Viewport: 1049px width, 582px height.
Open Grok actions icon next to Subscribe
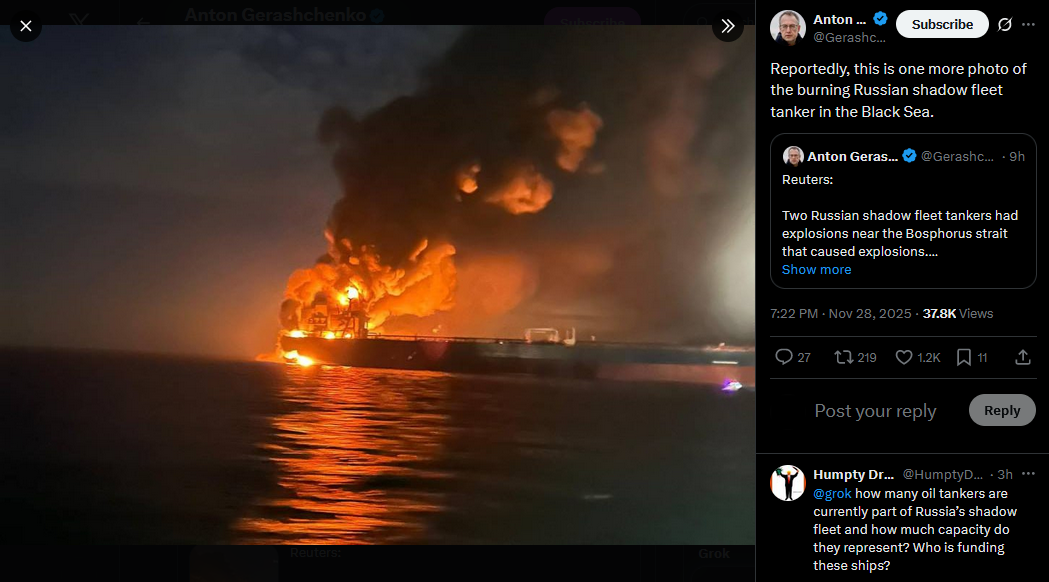[1004, 25]
